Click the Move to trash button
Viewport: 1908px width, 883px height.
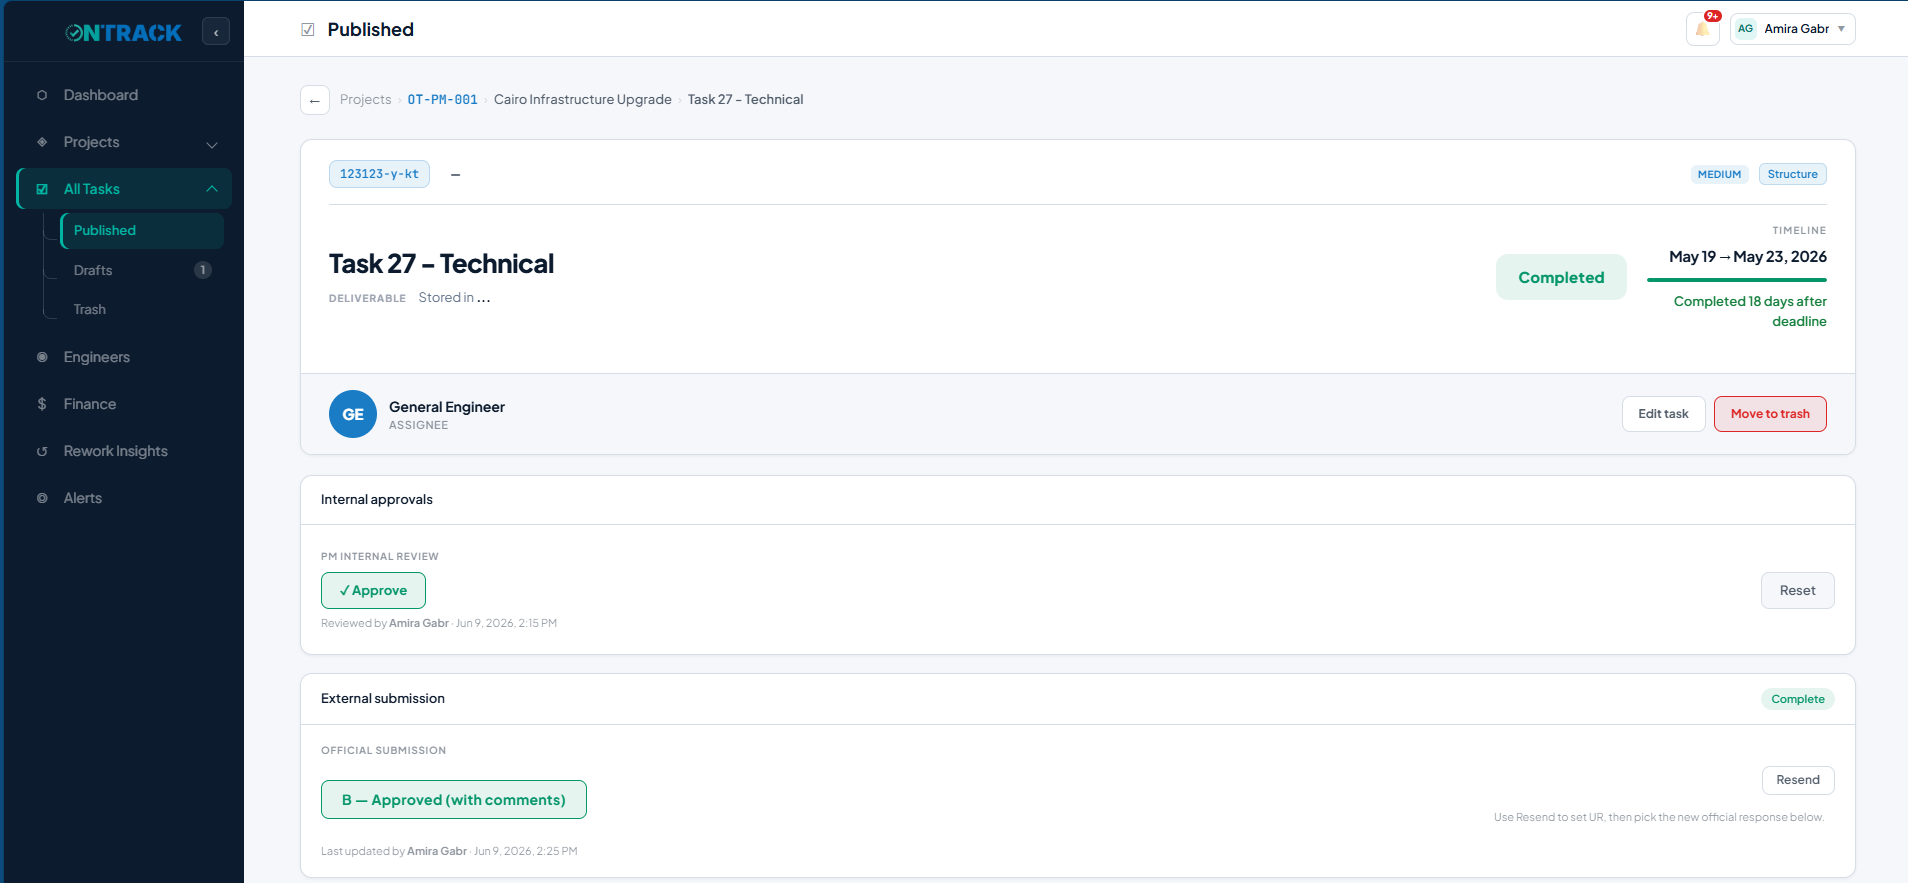(x=1770, y=414)
